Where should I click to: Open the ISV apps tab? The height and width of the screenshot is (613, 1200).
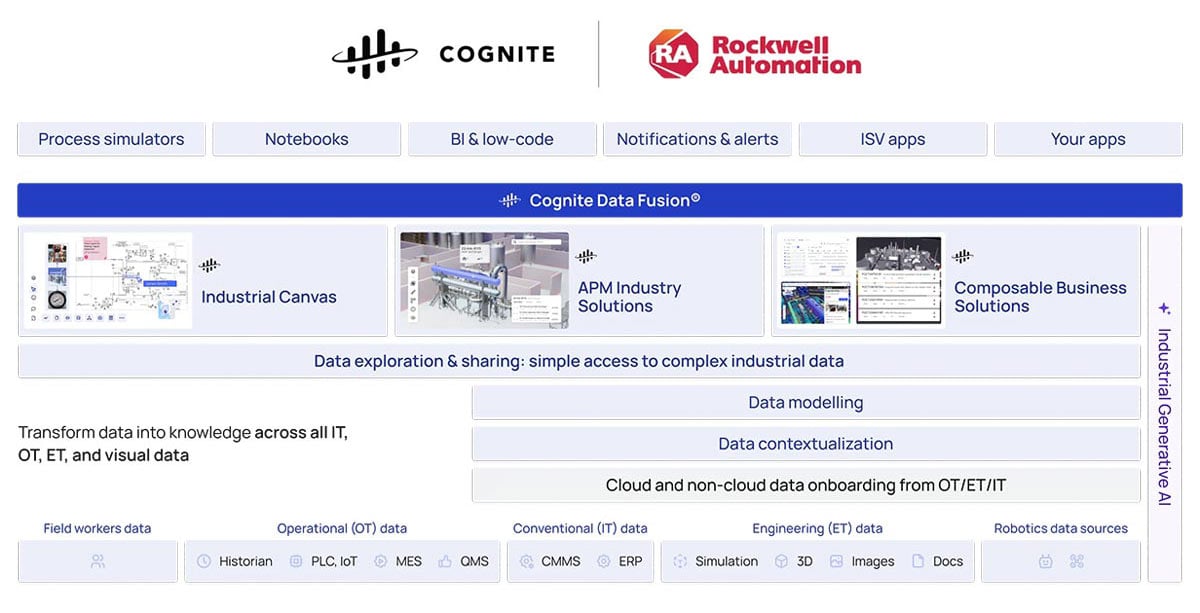coord(892,139)
